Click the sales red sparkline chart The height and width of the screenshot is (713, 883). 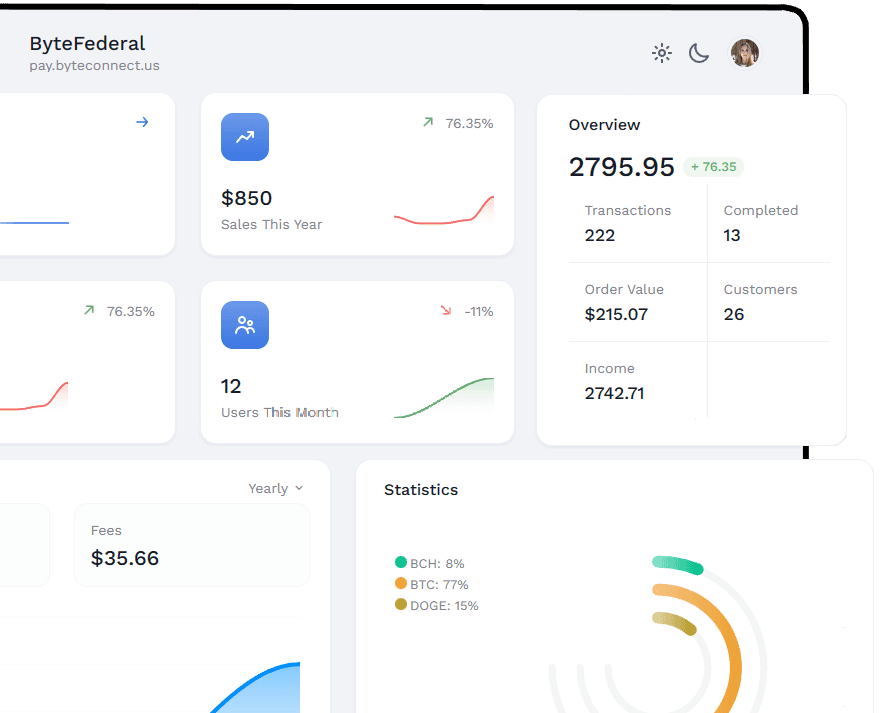click(444, 210)
